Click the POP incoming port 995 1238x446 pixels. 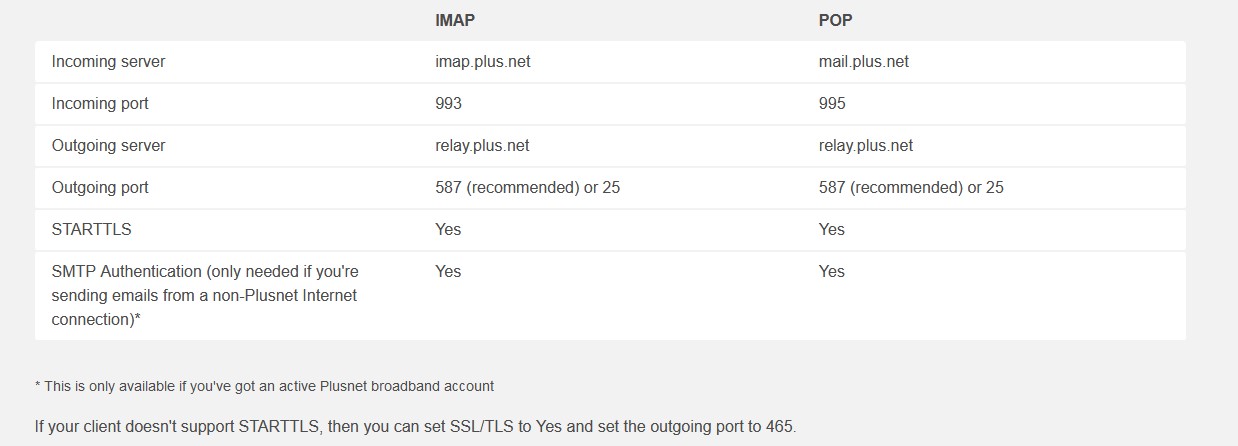832,103
